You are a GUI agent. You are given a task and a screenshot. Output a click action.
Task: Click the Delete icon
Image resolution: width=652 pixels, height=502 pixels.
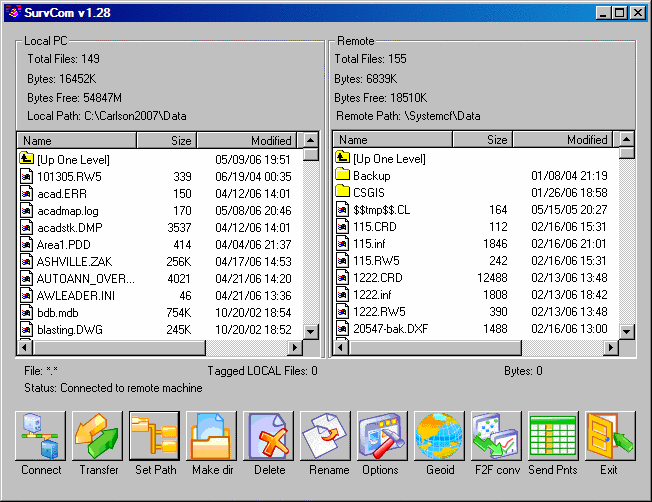pyautogui.click(x=268, y=435)
